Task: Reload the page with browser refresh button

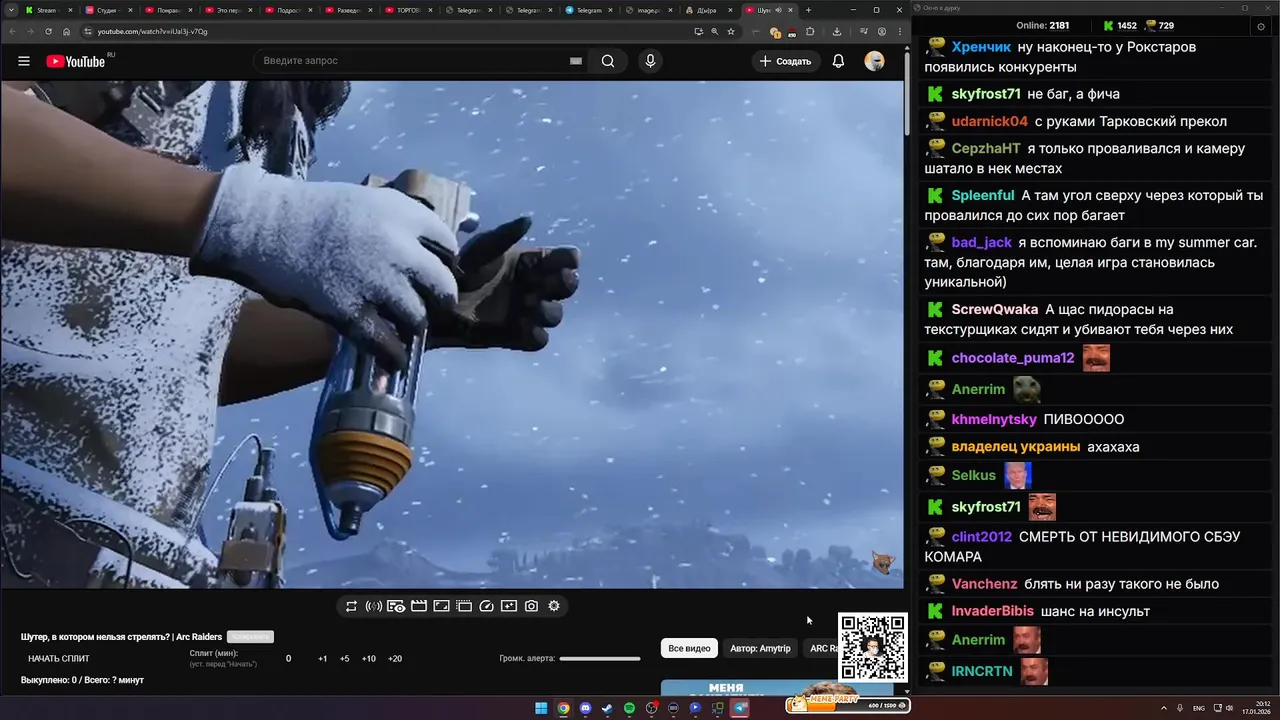Action: tap(49, 31)
